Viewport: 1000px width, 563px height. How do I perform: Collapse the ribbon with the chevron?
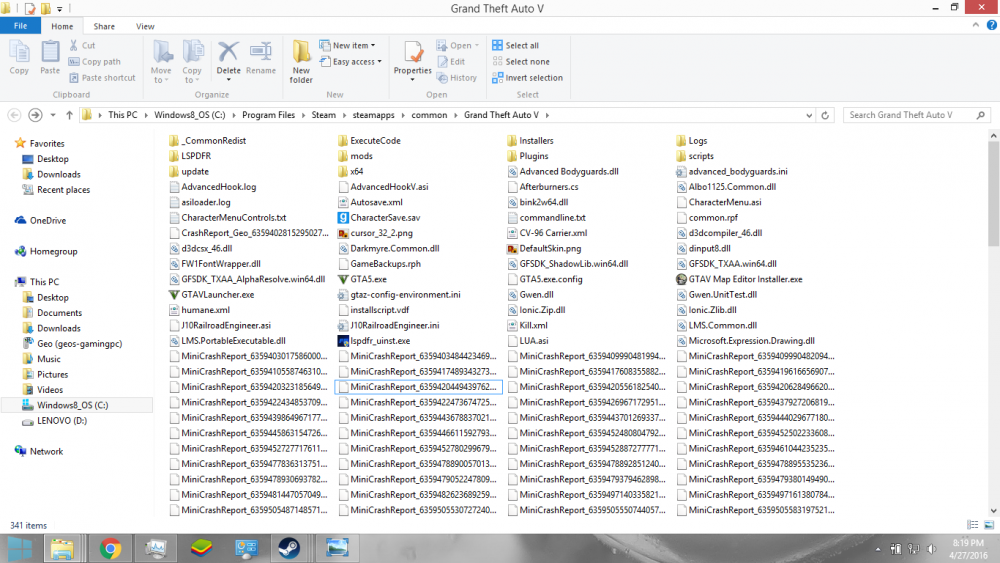976,25
